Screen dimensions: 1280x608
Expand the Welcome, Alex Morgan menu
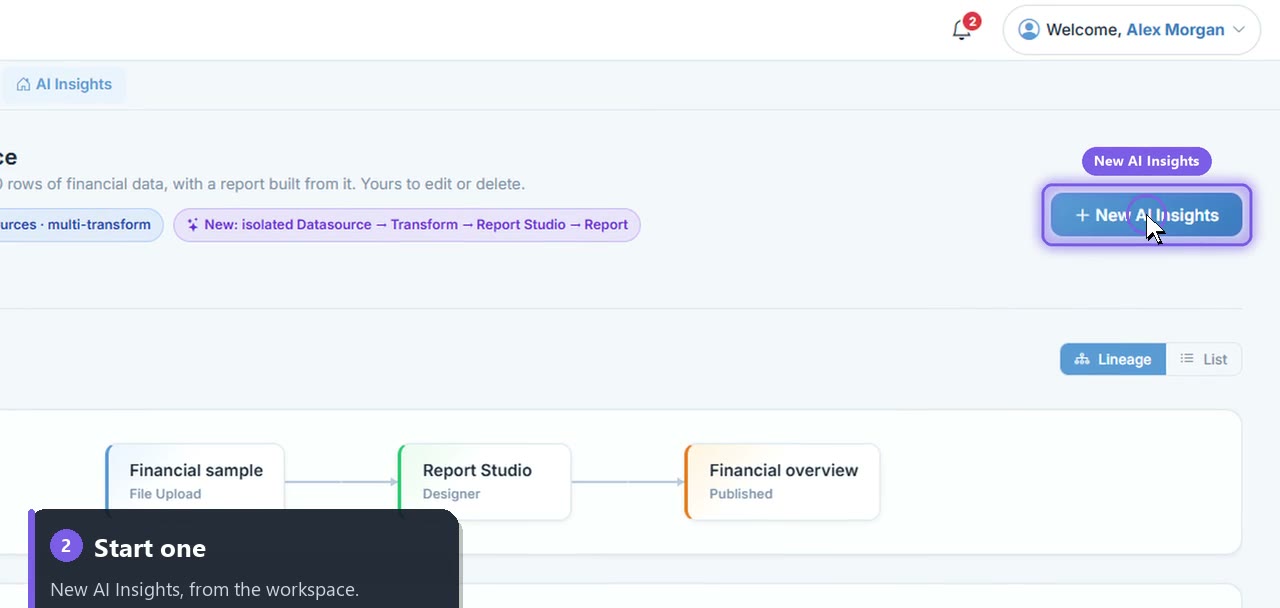point(1131,30)
